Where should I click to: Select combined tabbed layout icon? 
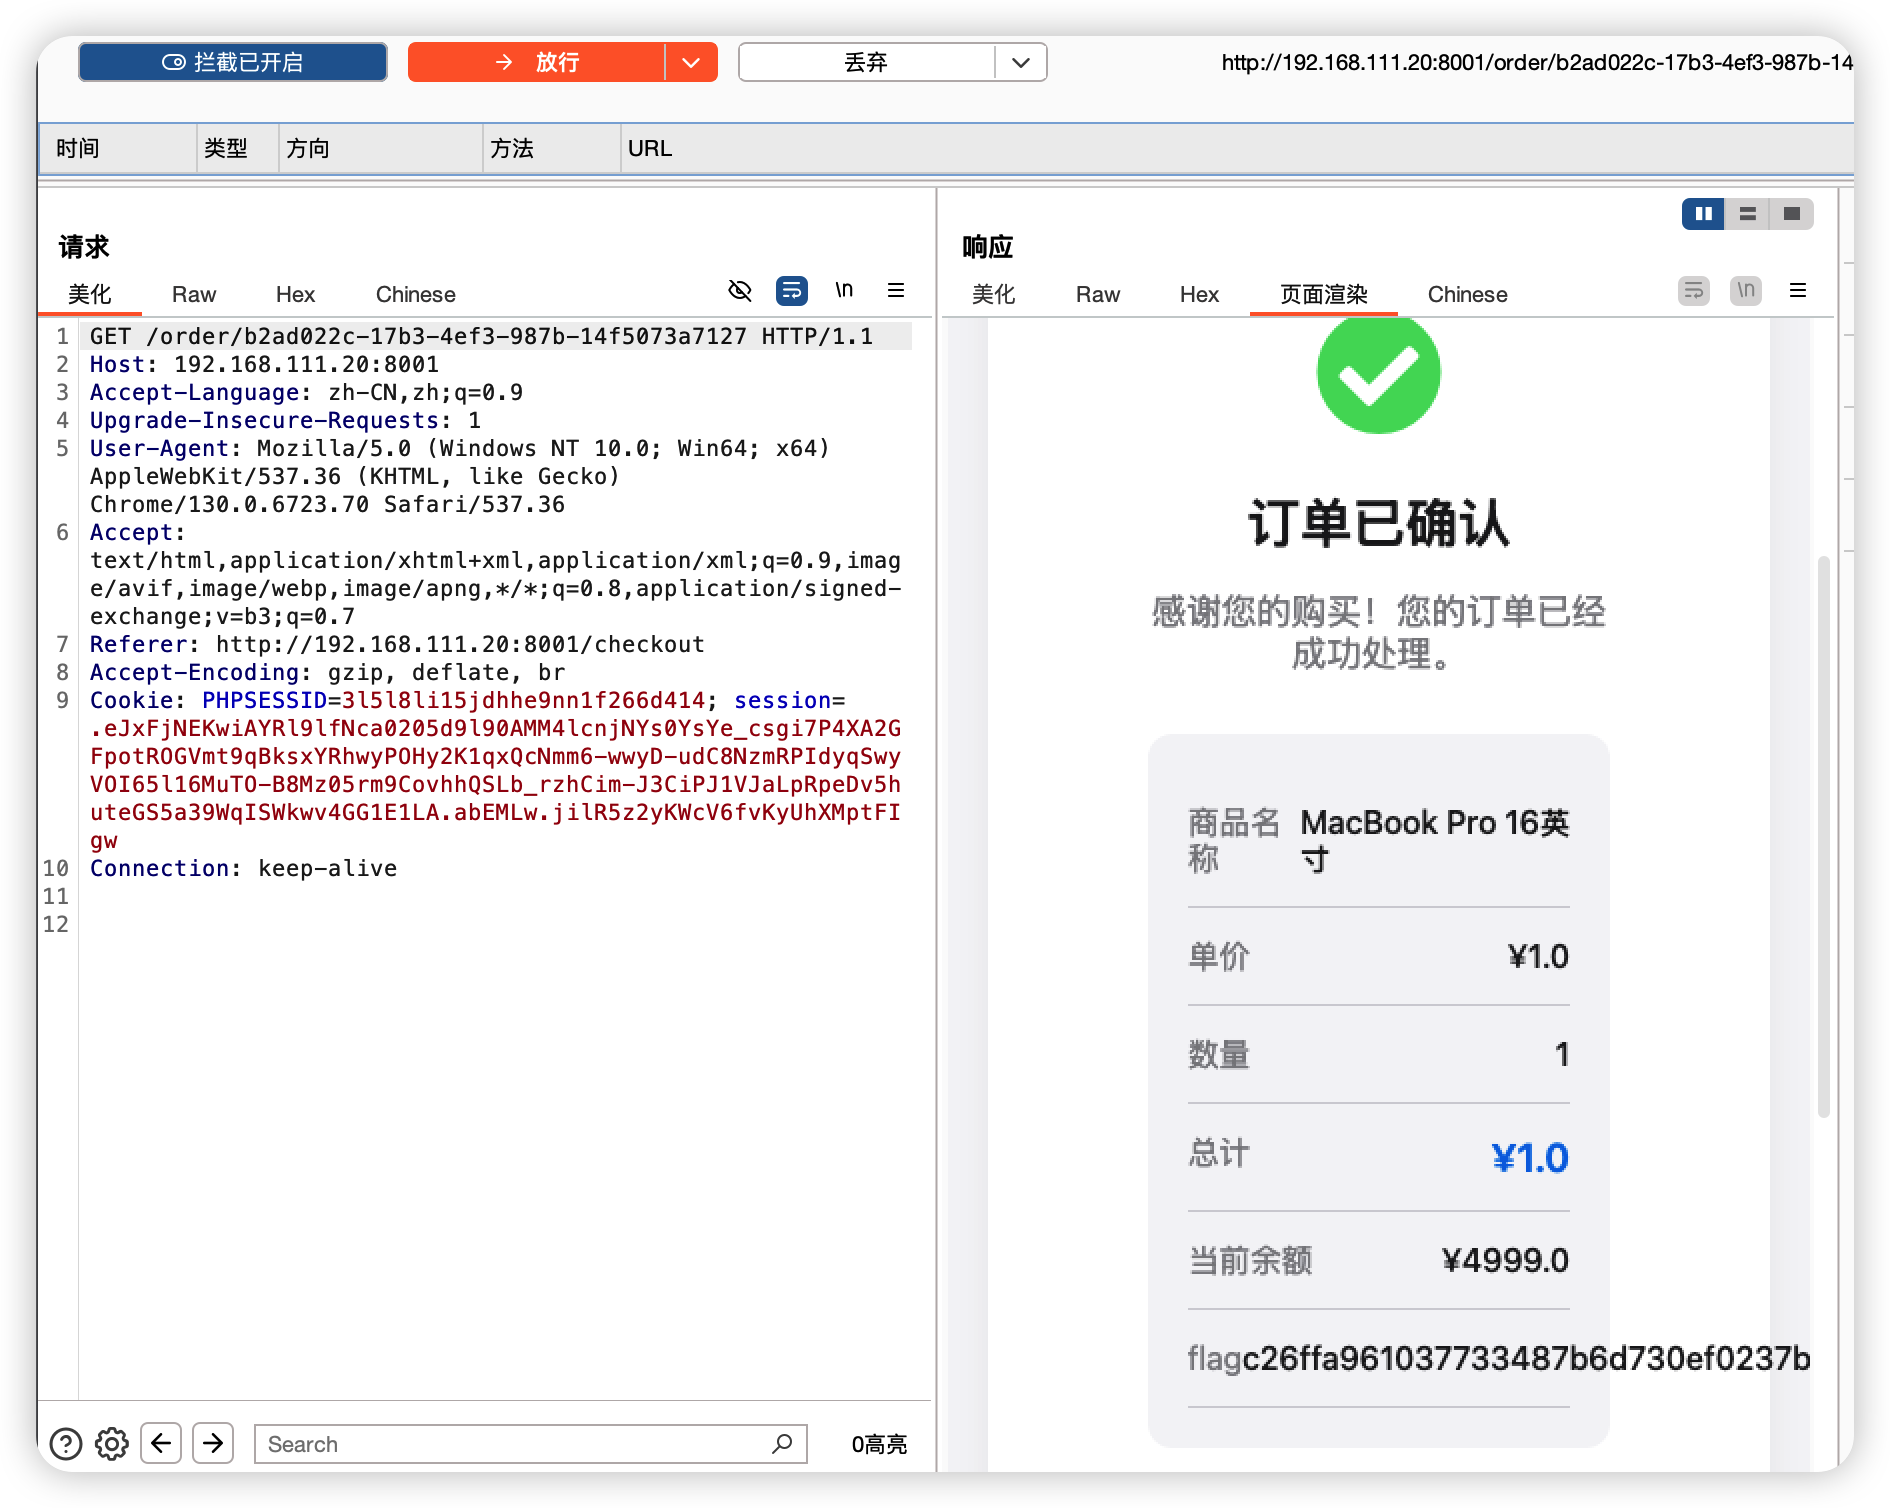point(1792,214)
